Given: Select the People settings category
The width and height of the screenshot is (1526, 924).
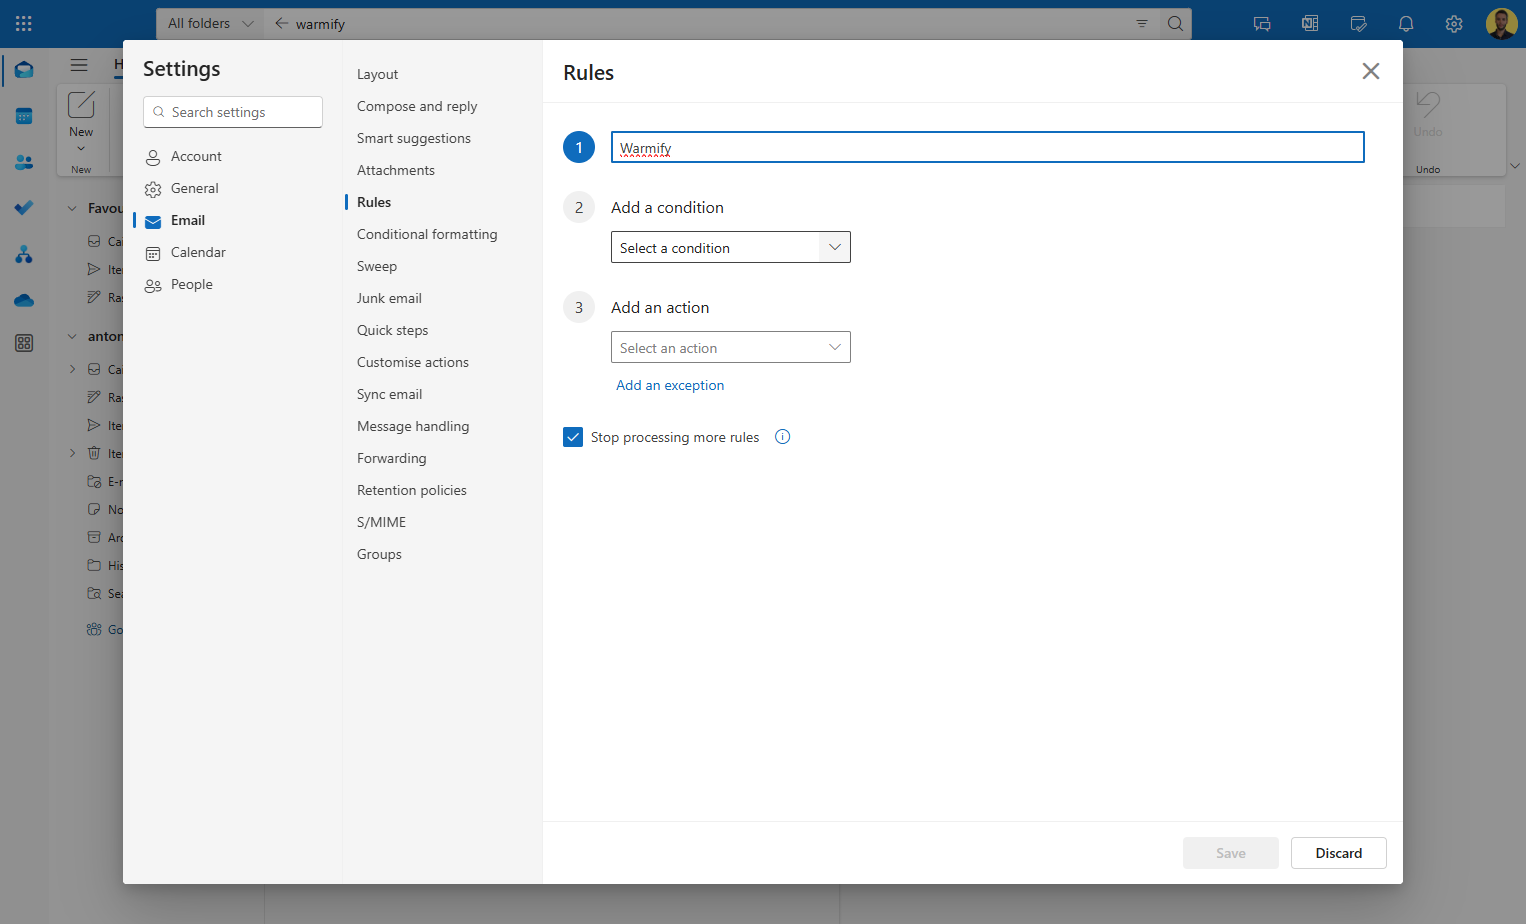Looking at the screenshot, I should pos(192,284).
